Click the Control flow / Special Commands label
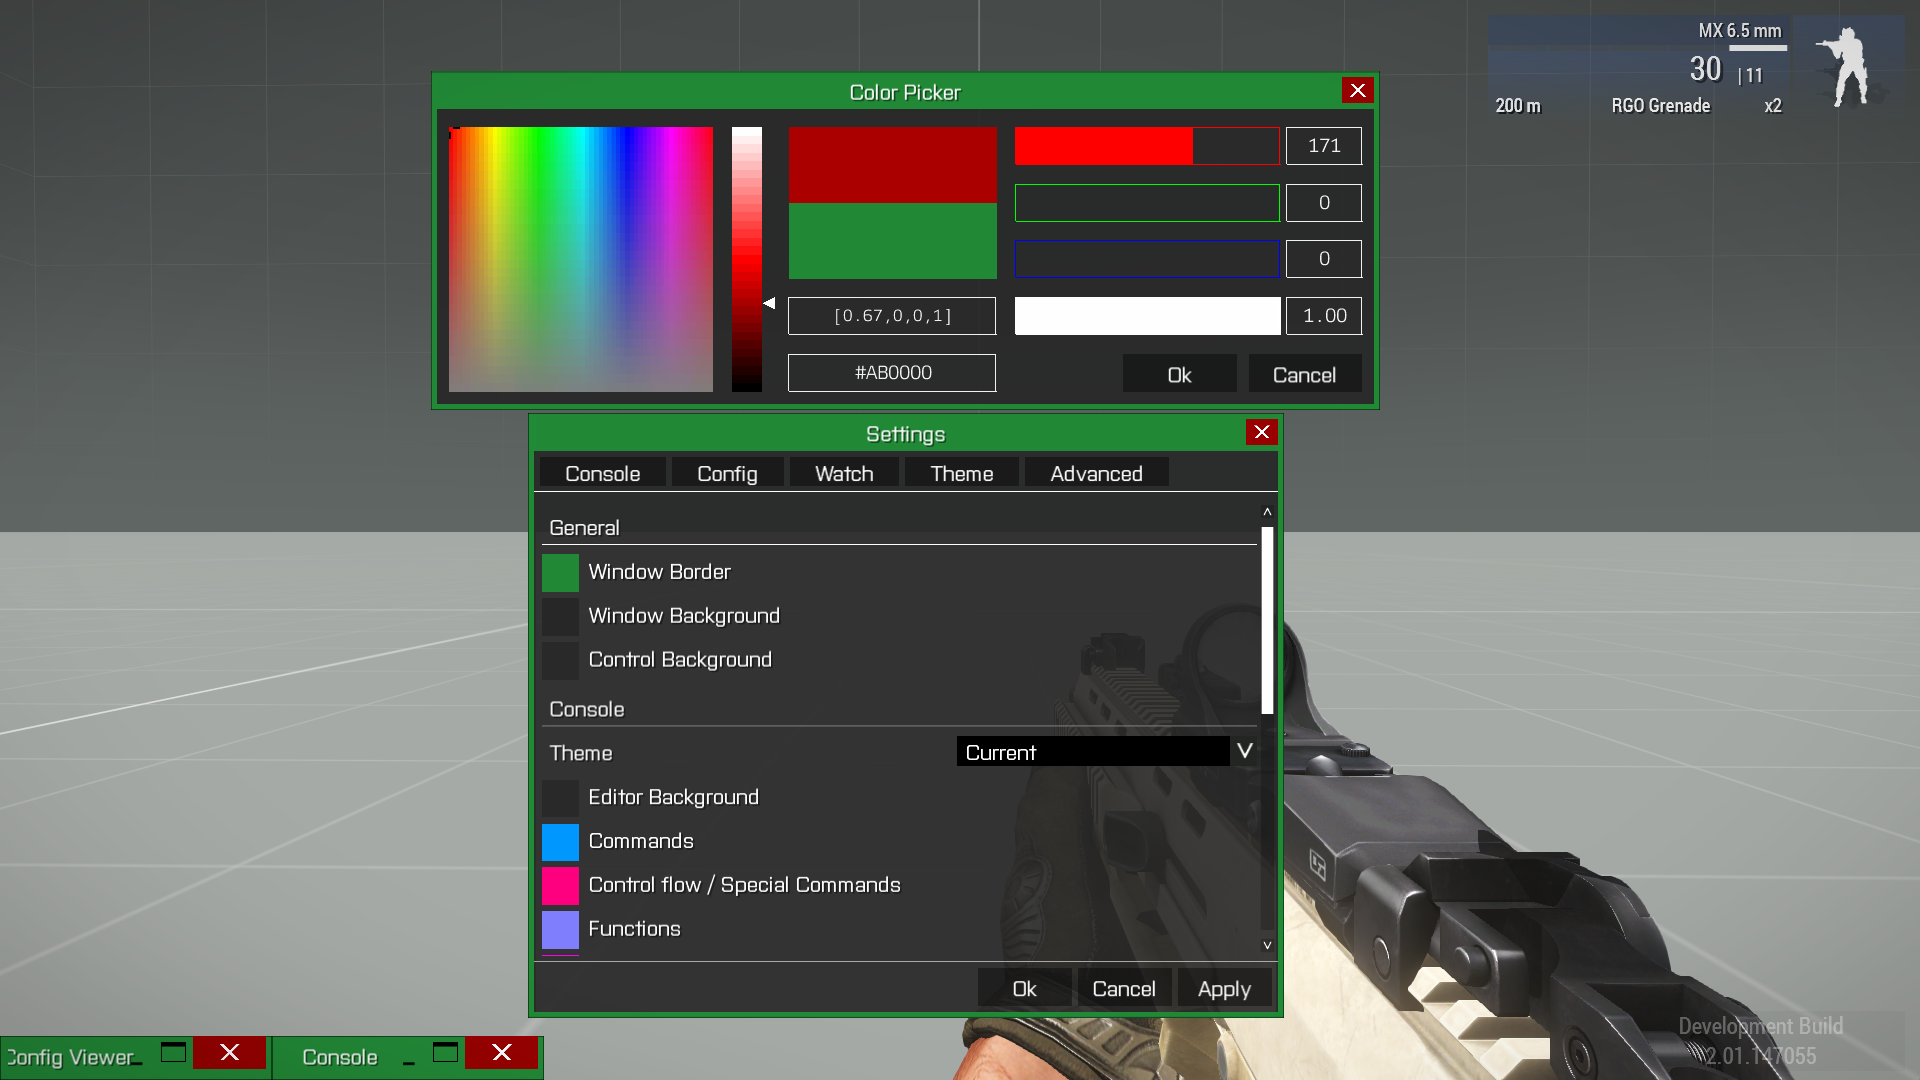This screenshot has height=1080, width=1920. point(745,885)
